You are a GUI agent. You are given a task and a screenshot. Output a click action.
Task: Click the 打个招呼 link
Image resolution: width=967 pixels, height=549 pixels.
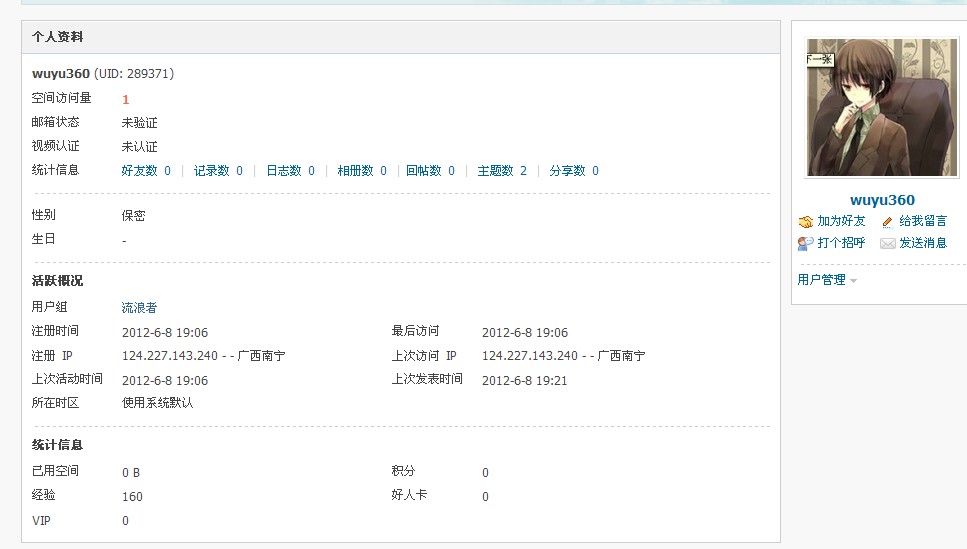pyautogui.click(x=841, y=242)
